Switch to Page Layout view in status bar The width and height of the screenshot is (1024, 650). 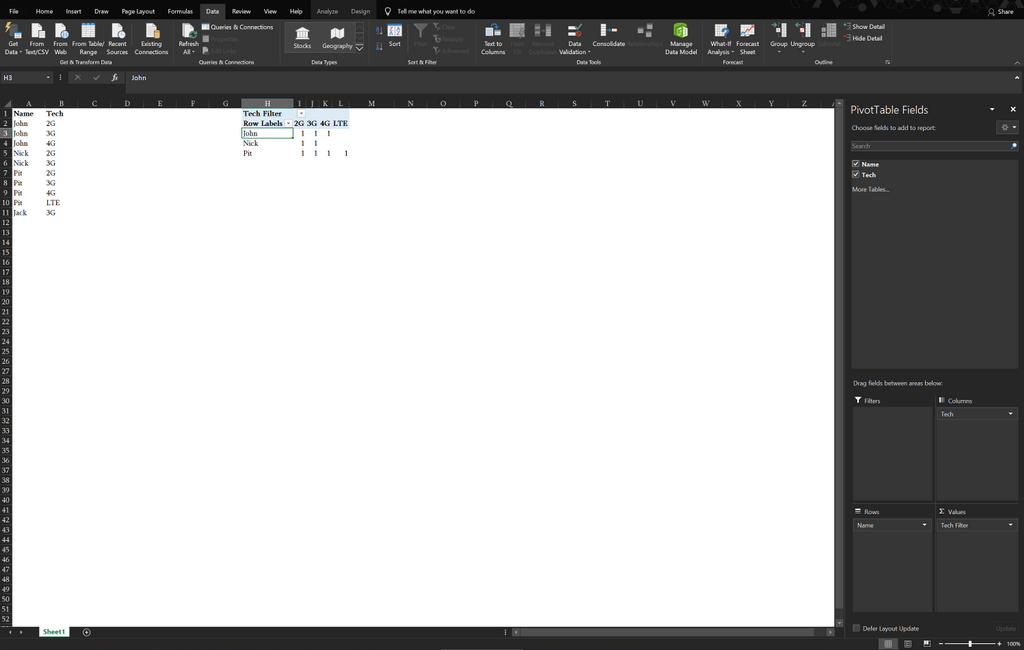click(908, 643)
